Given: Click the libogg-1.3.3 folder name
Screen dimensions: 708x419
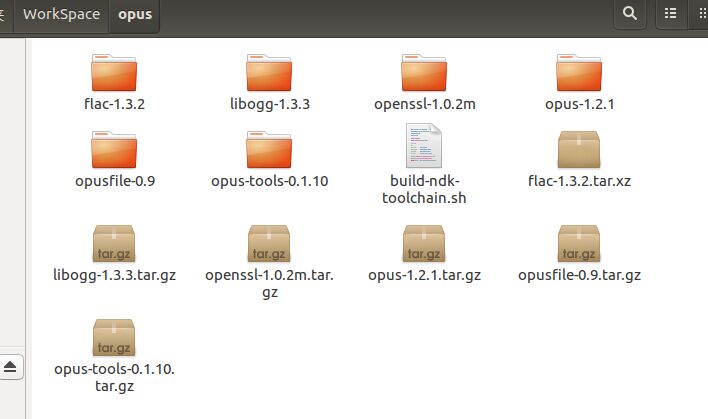Looking at the screenshot, I should (x=270, y=104).
